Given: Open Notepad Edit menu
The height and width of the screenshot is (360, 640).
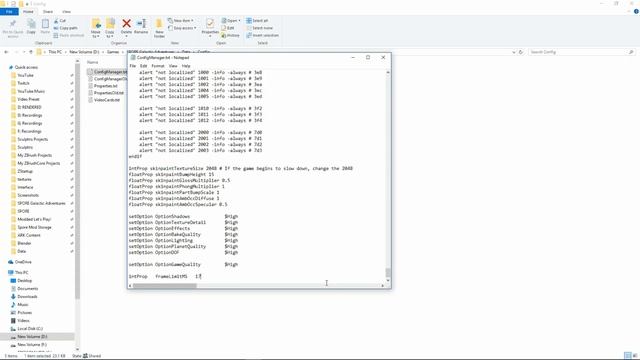Looking at the screenshot, I should coord(143,66).
